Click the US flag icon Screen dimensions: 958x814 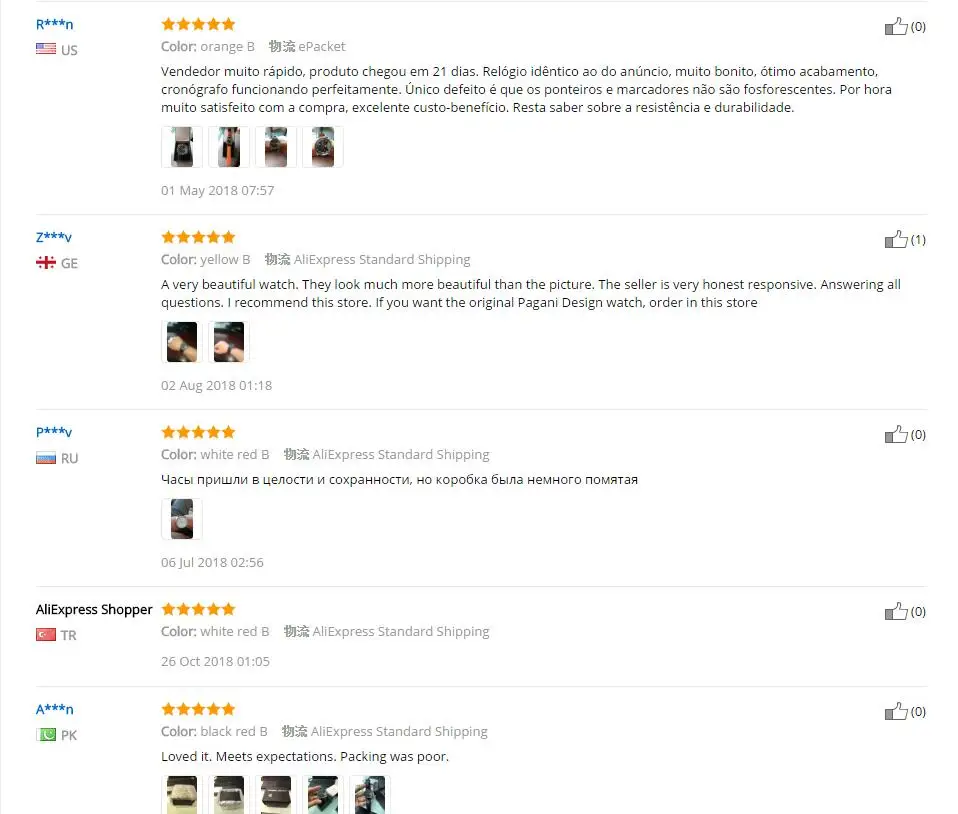(x=46, y=49)
